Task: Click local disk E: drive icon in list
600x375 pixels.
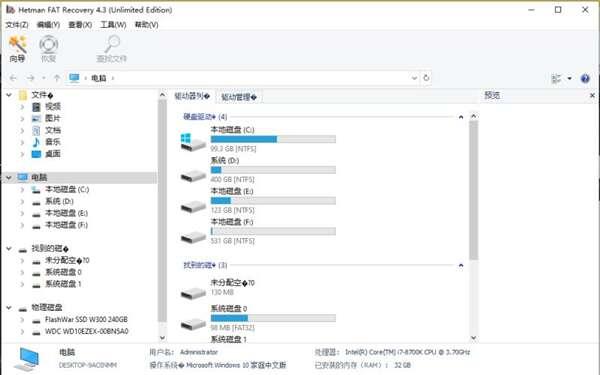Action: coord(193,207)
